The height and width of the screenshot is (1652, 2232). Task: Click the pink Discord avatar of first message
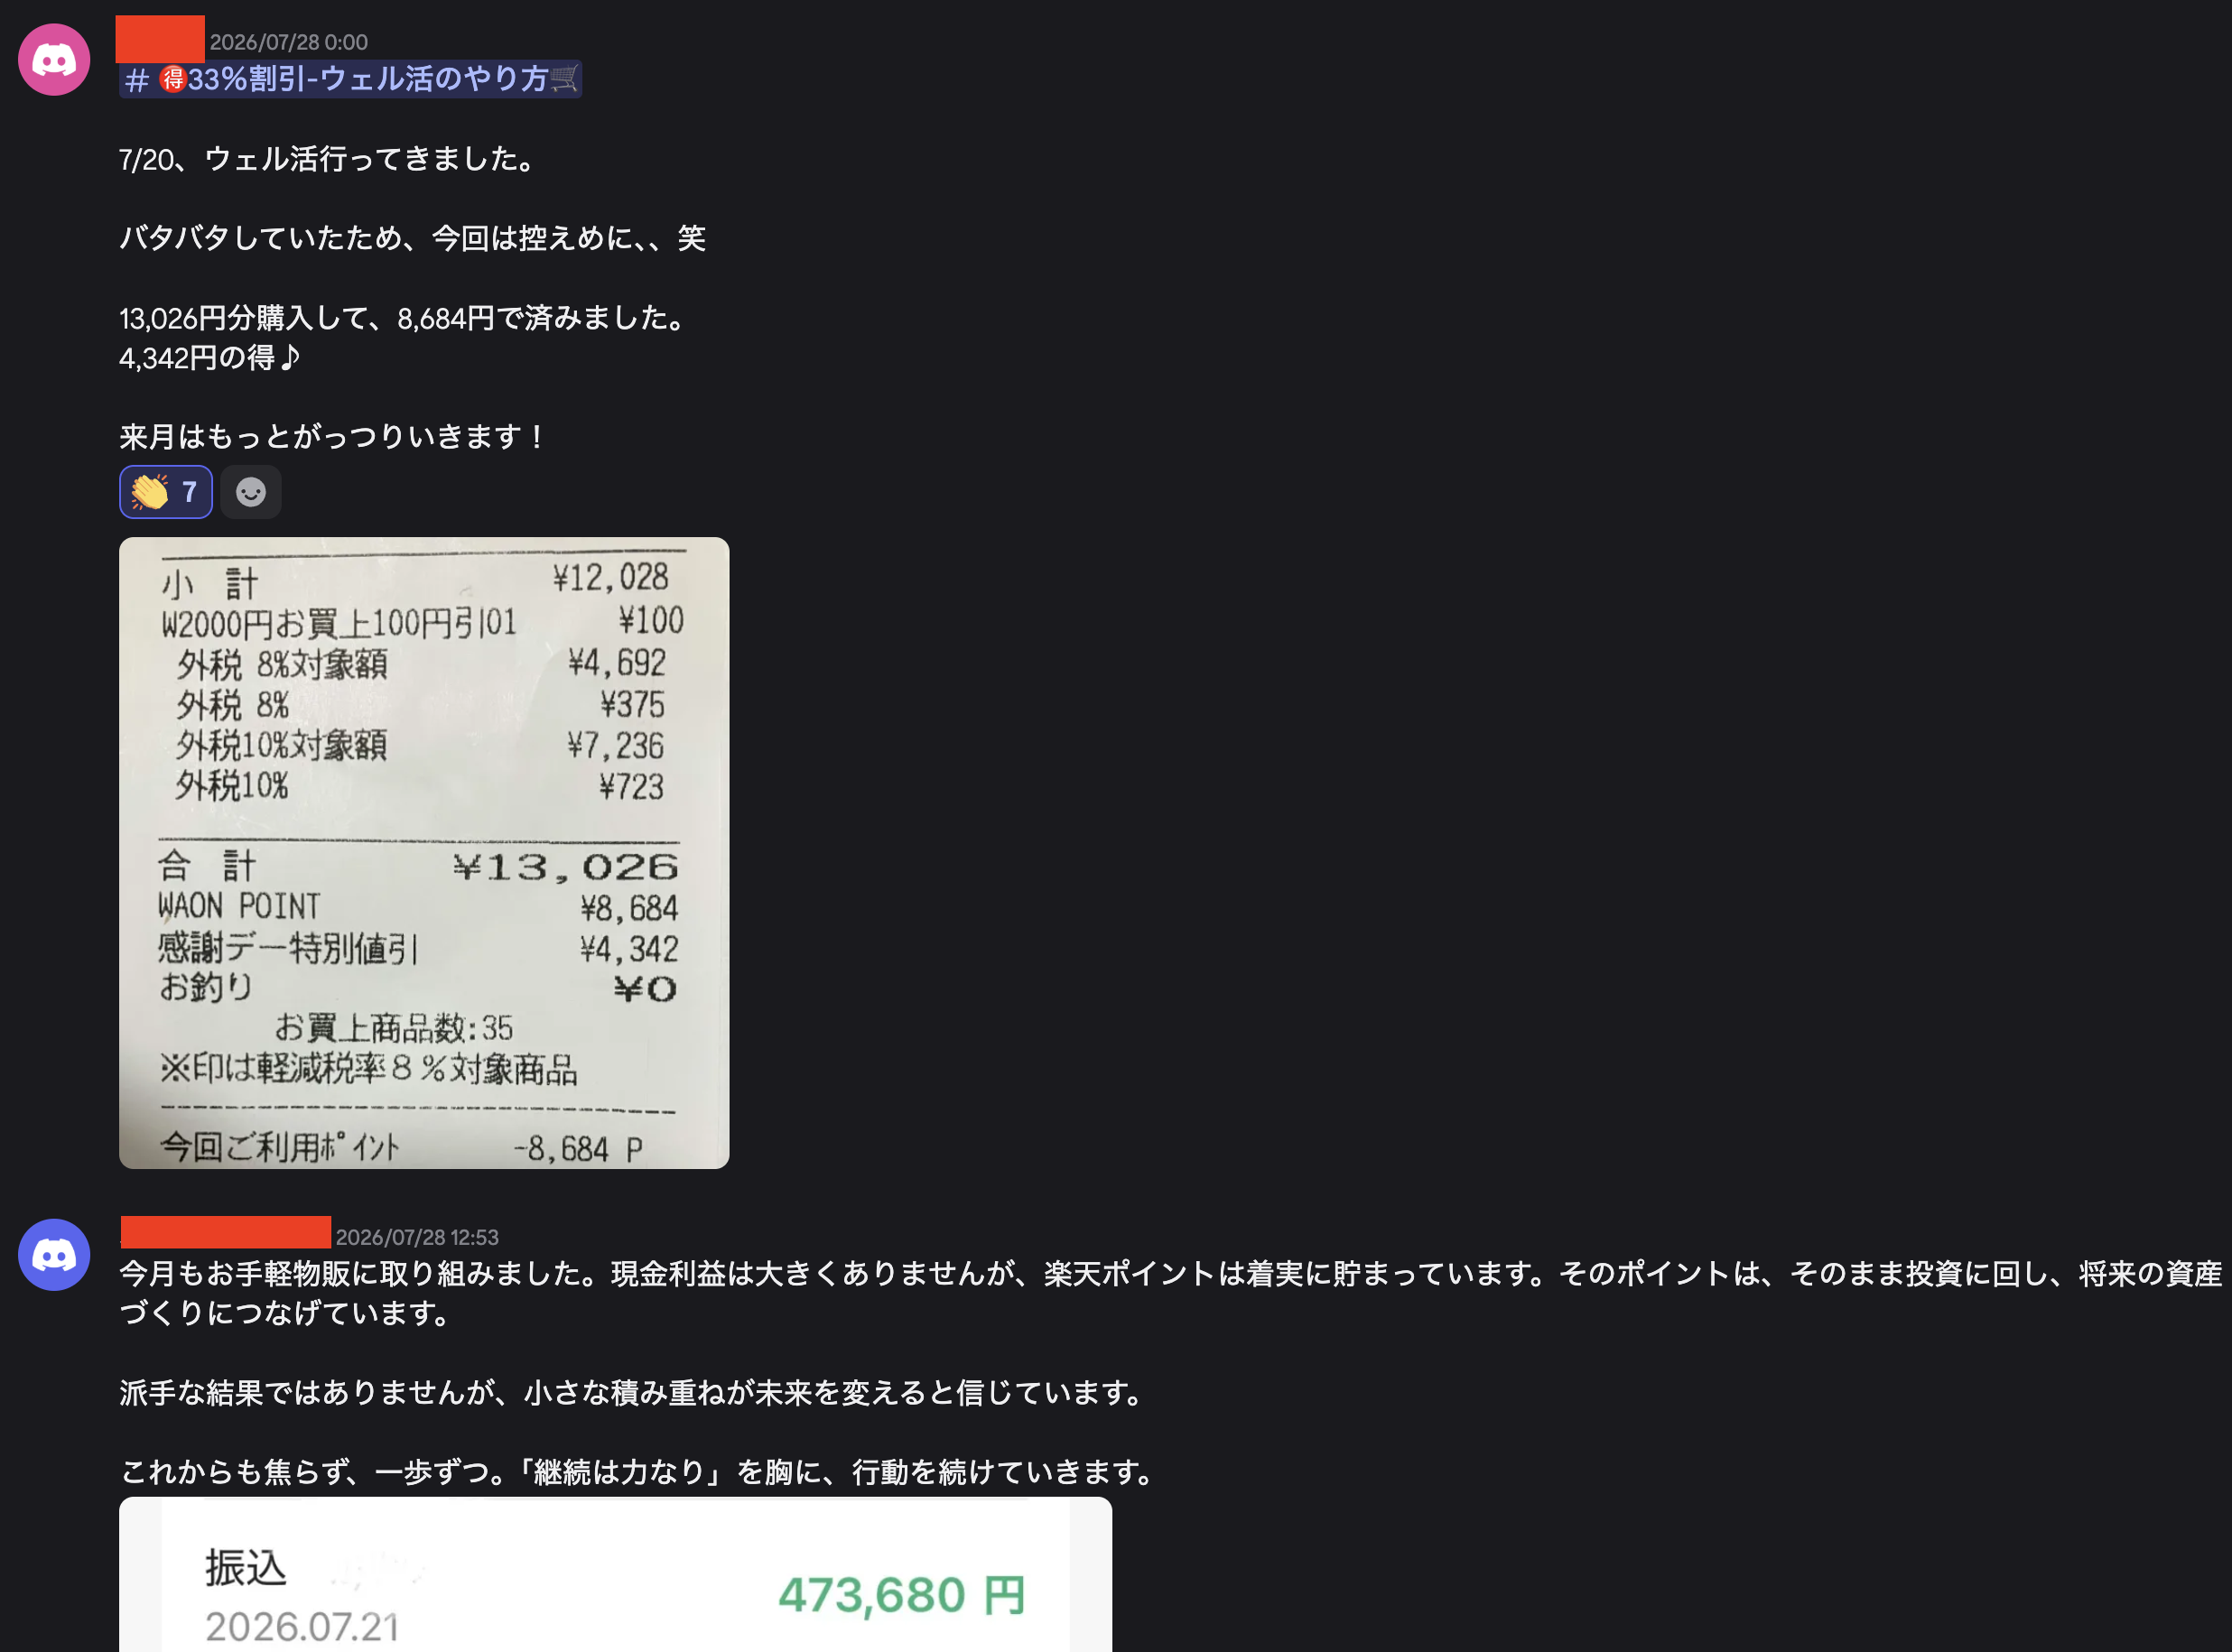click(x=54, y=60)
